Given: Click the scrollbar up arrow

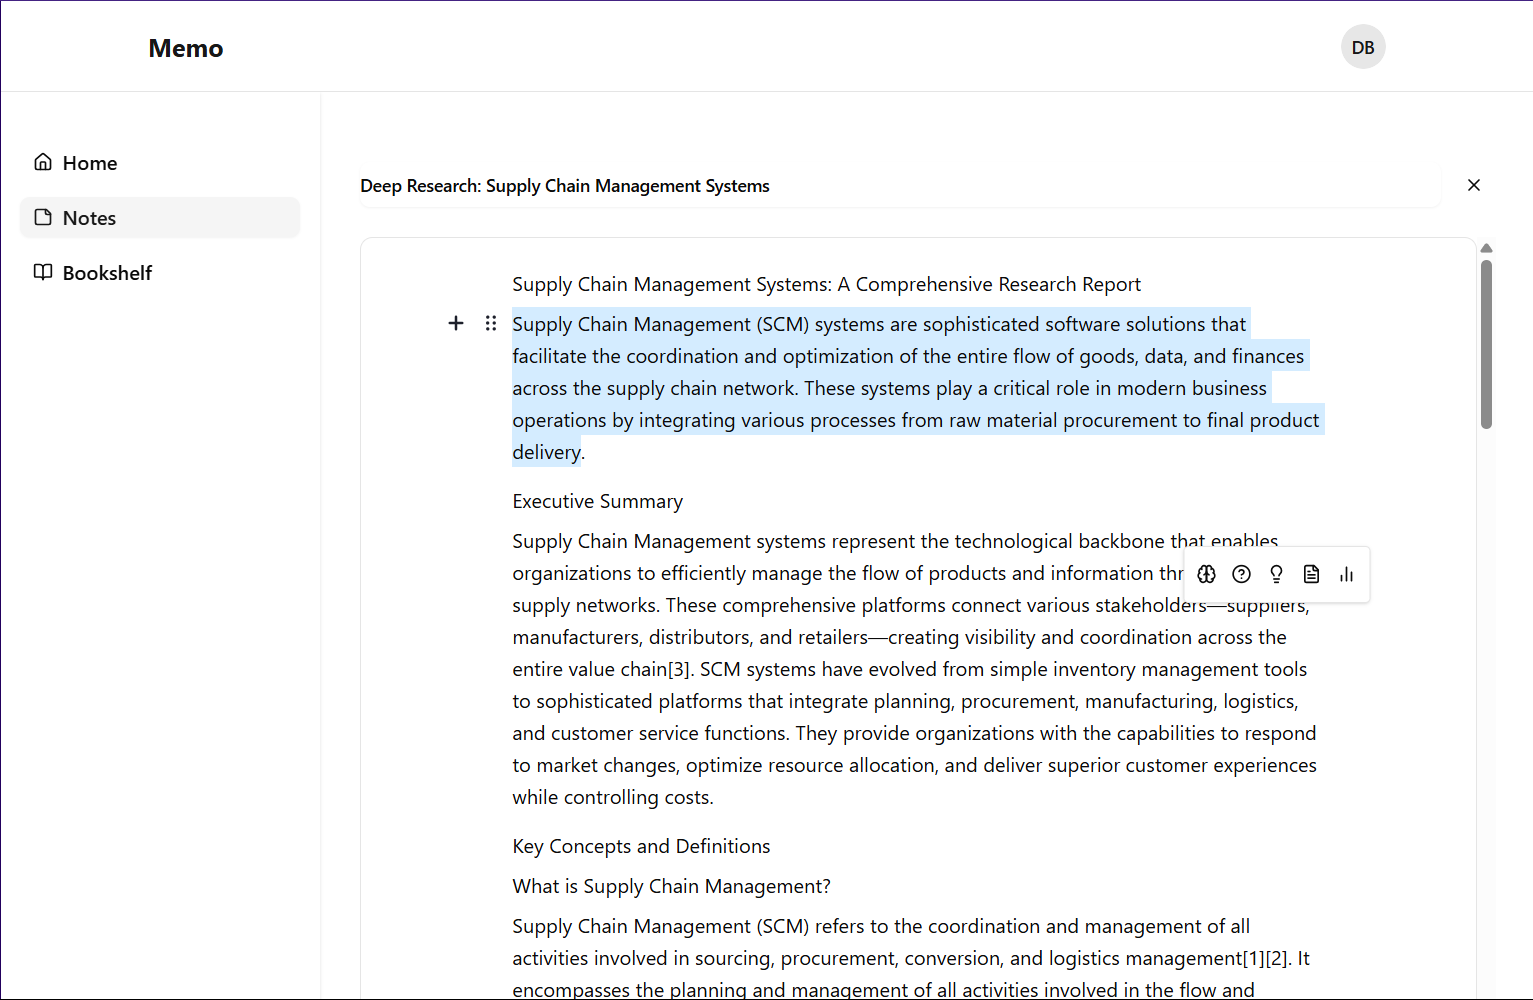Looking at the screenshot, I should [x=1486, y=248].
